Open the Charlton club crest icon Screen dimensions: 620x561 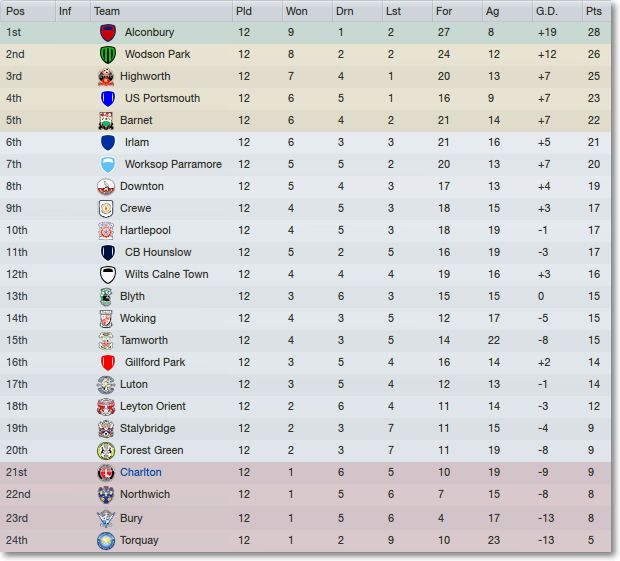tap(106, 472)
